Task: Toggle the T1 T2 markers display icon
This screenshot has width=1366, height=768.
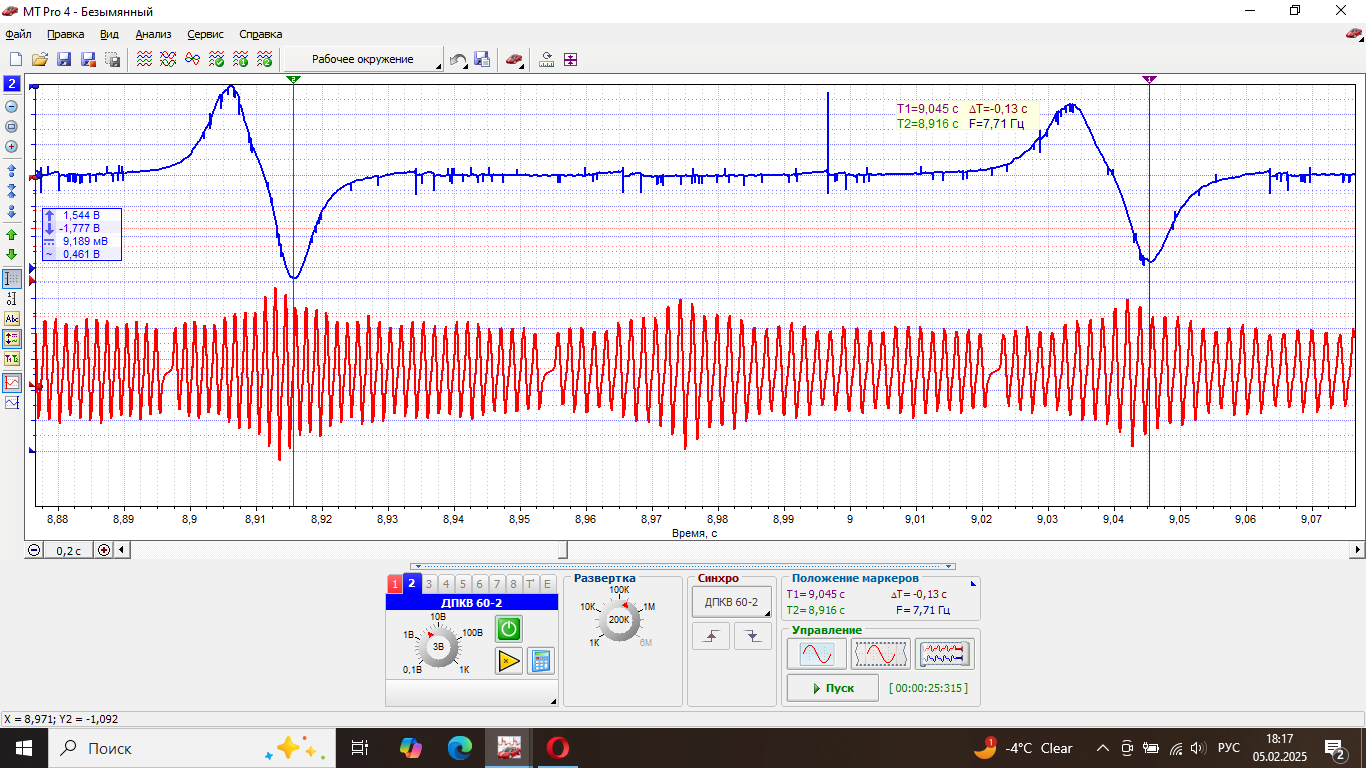Action: (x=12, y=358)
